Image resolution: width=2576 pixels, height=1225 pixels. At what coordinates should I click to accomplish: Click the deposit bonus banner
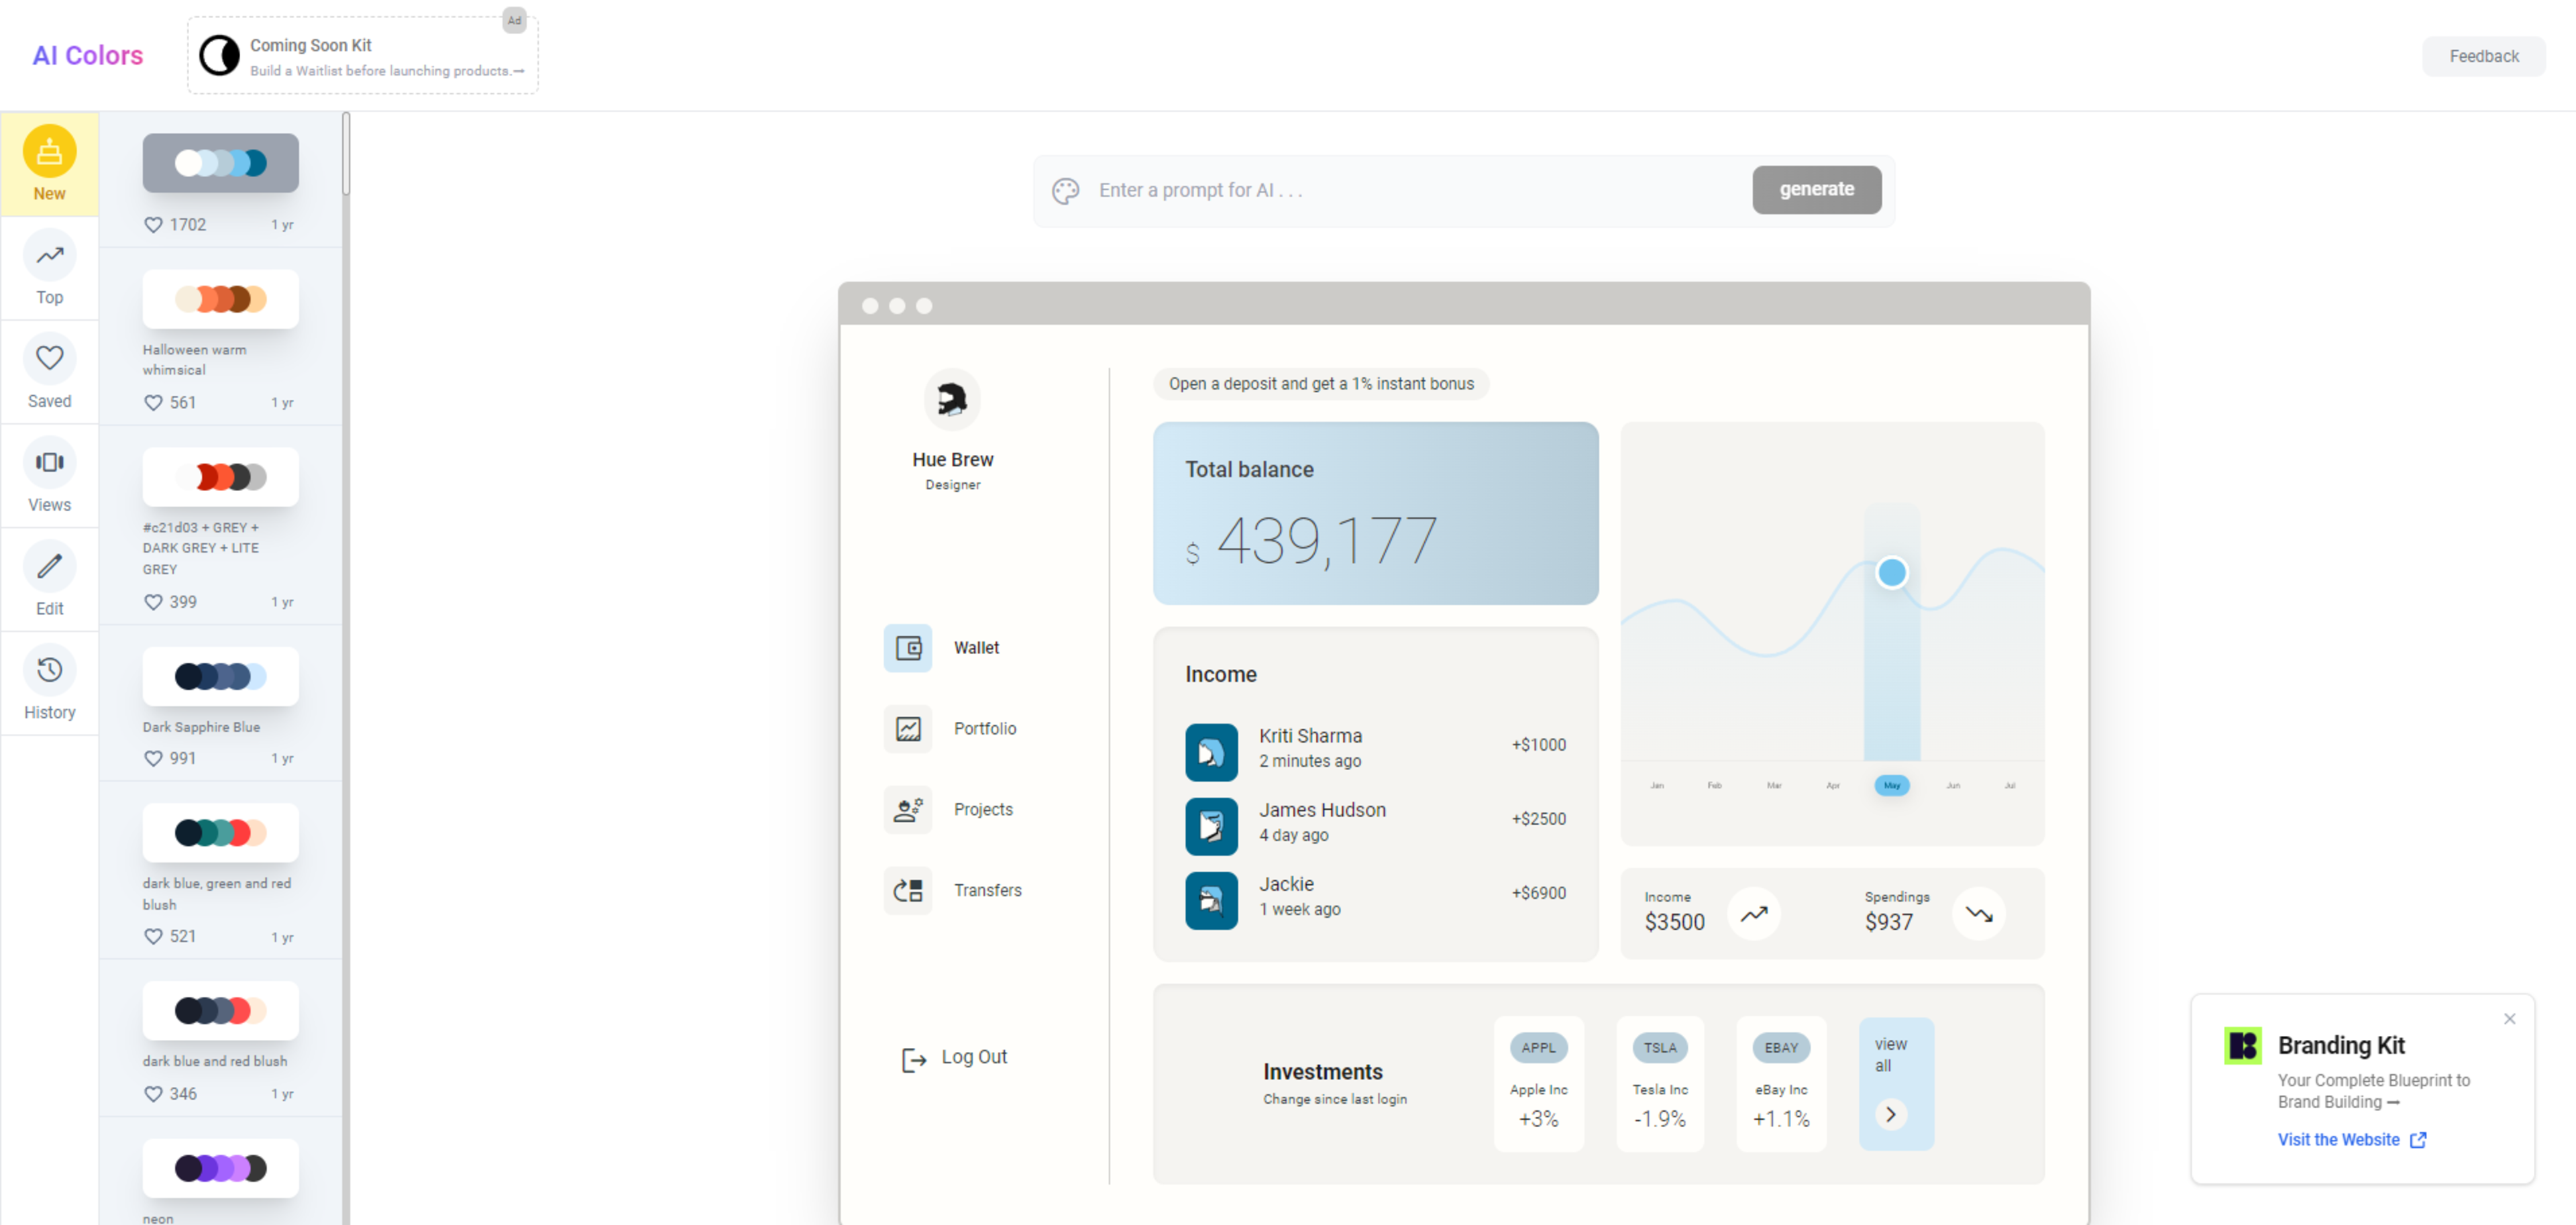[1320, 384]
